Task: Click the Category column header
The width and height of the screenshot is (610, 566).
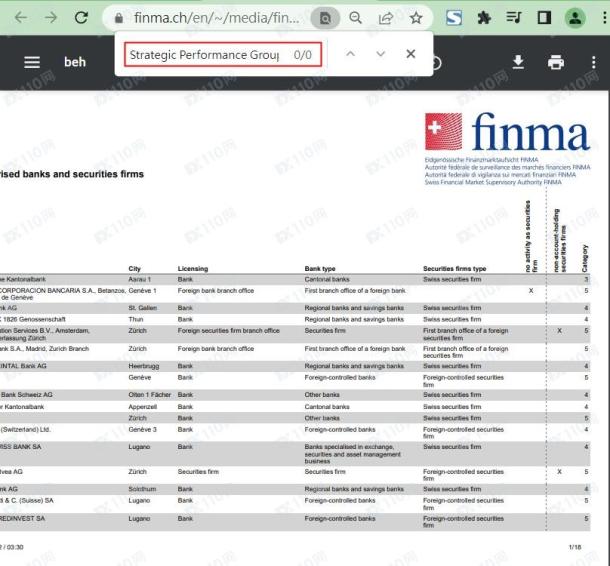Action: point(585,258)
